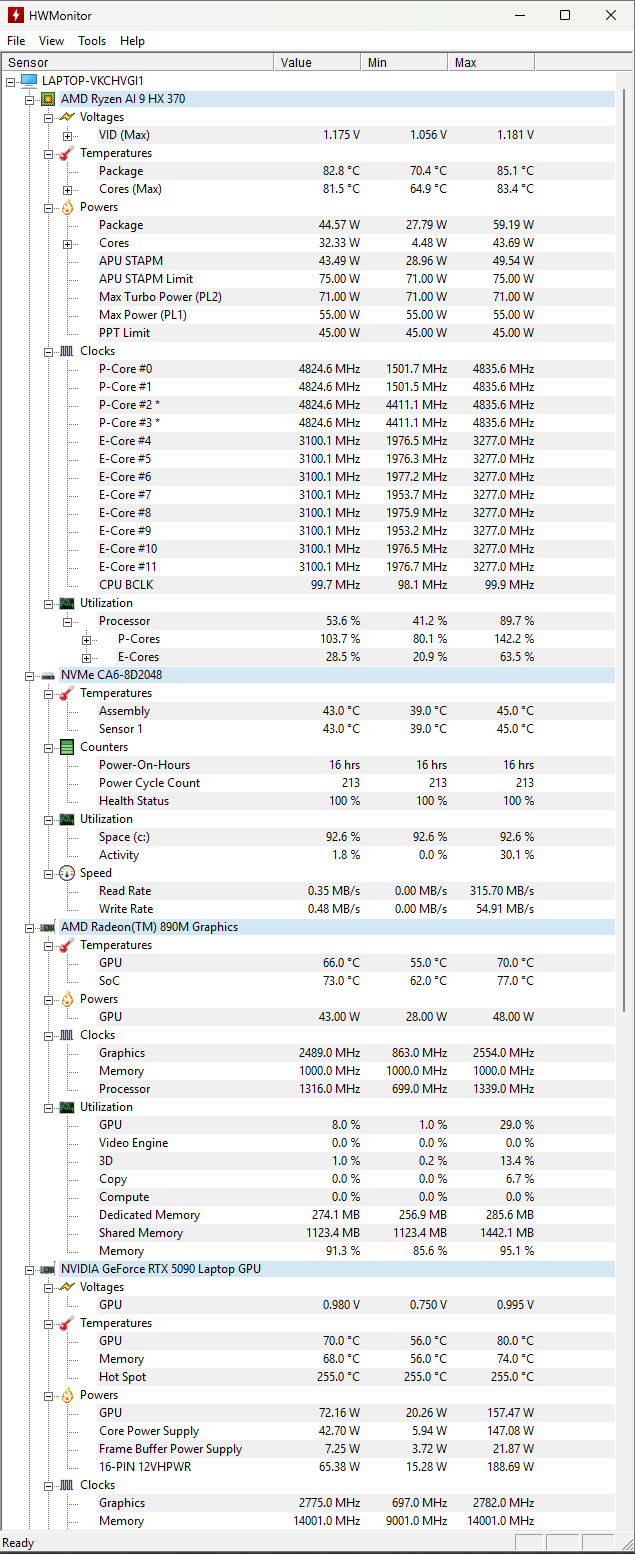
Task: Collapse the NVMe CA6-8D2048 node
Action: pyautogui.click(x=30, y=675)
